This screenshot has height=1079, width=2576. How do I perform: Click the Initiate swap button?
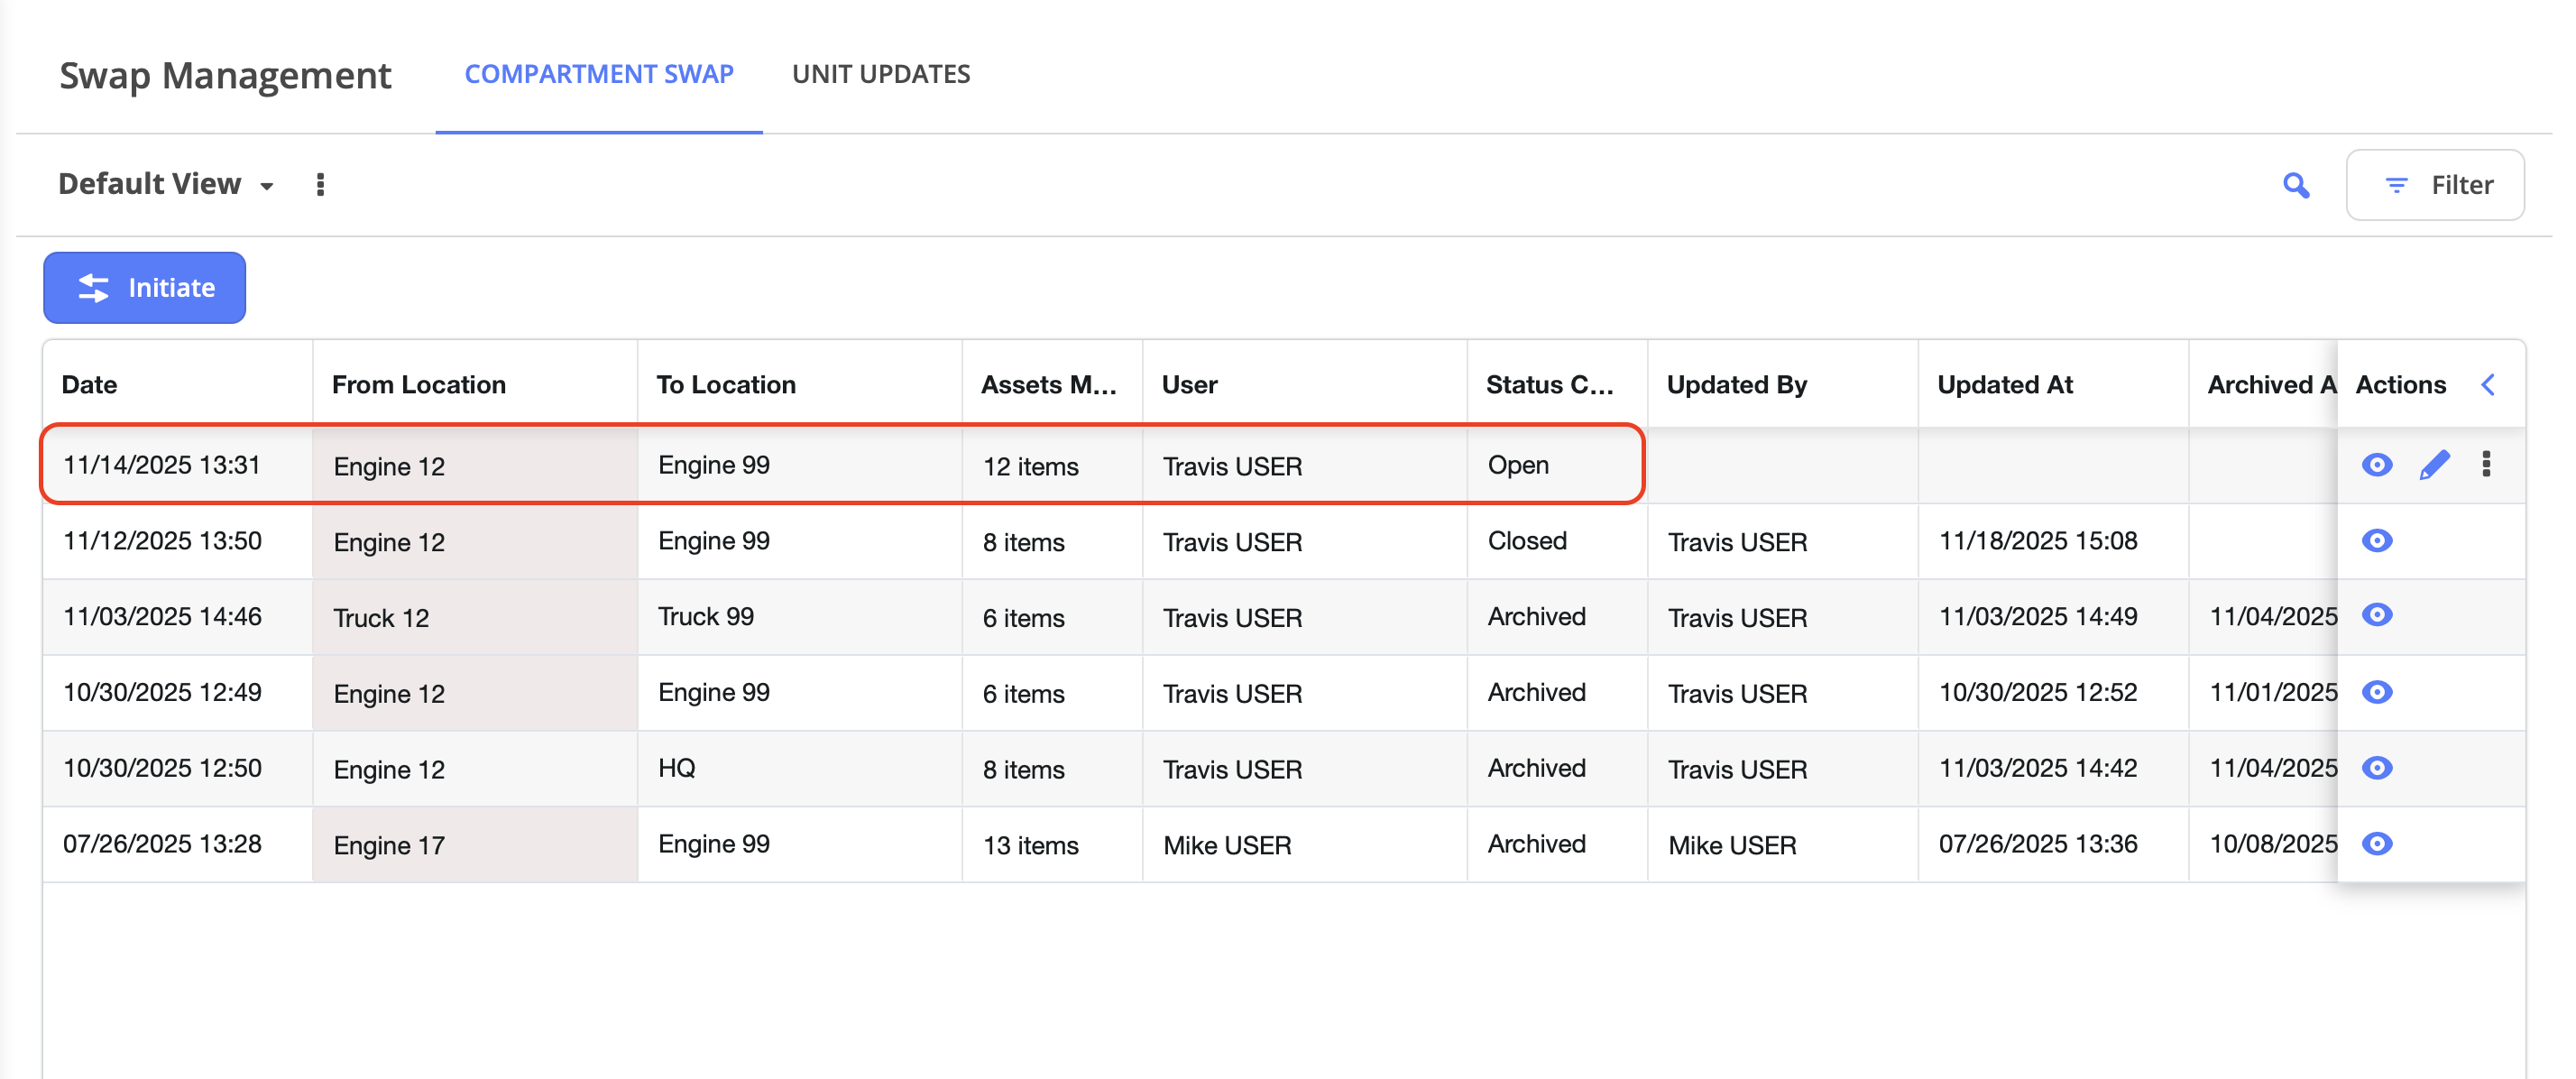pos(145,288)
